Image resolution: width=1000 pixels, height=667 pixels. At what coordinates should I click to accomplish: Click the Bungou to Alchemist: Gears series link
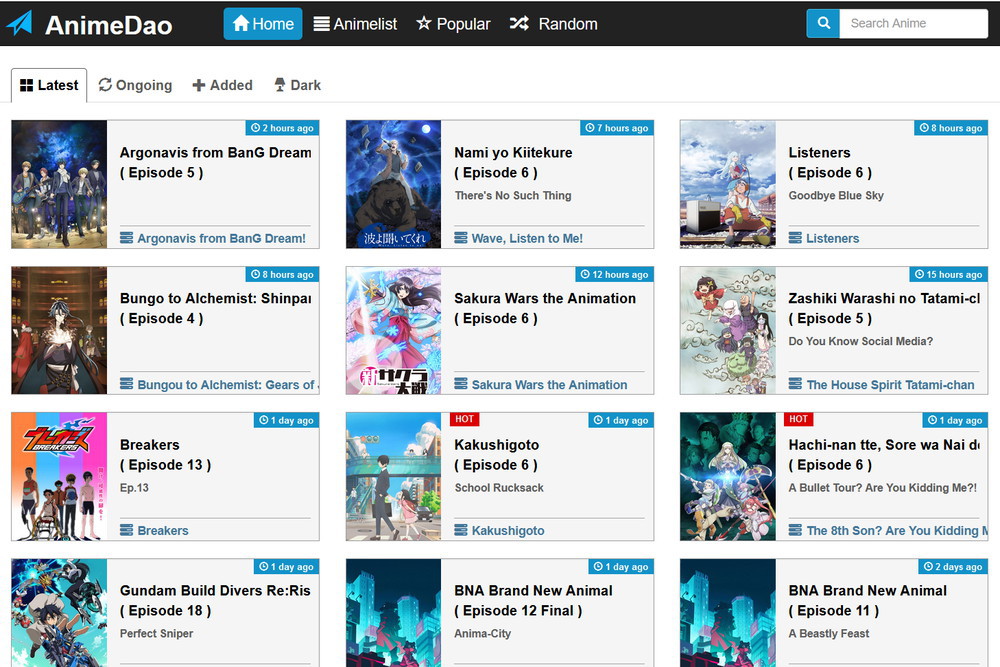(228, 385)
